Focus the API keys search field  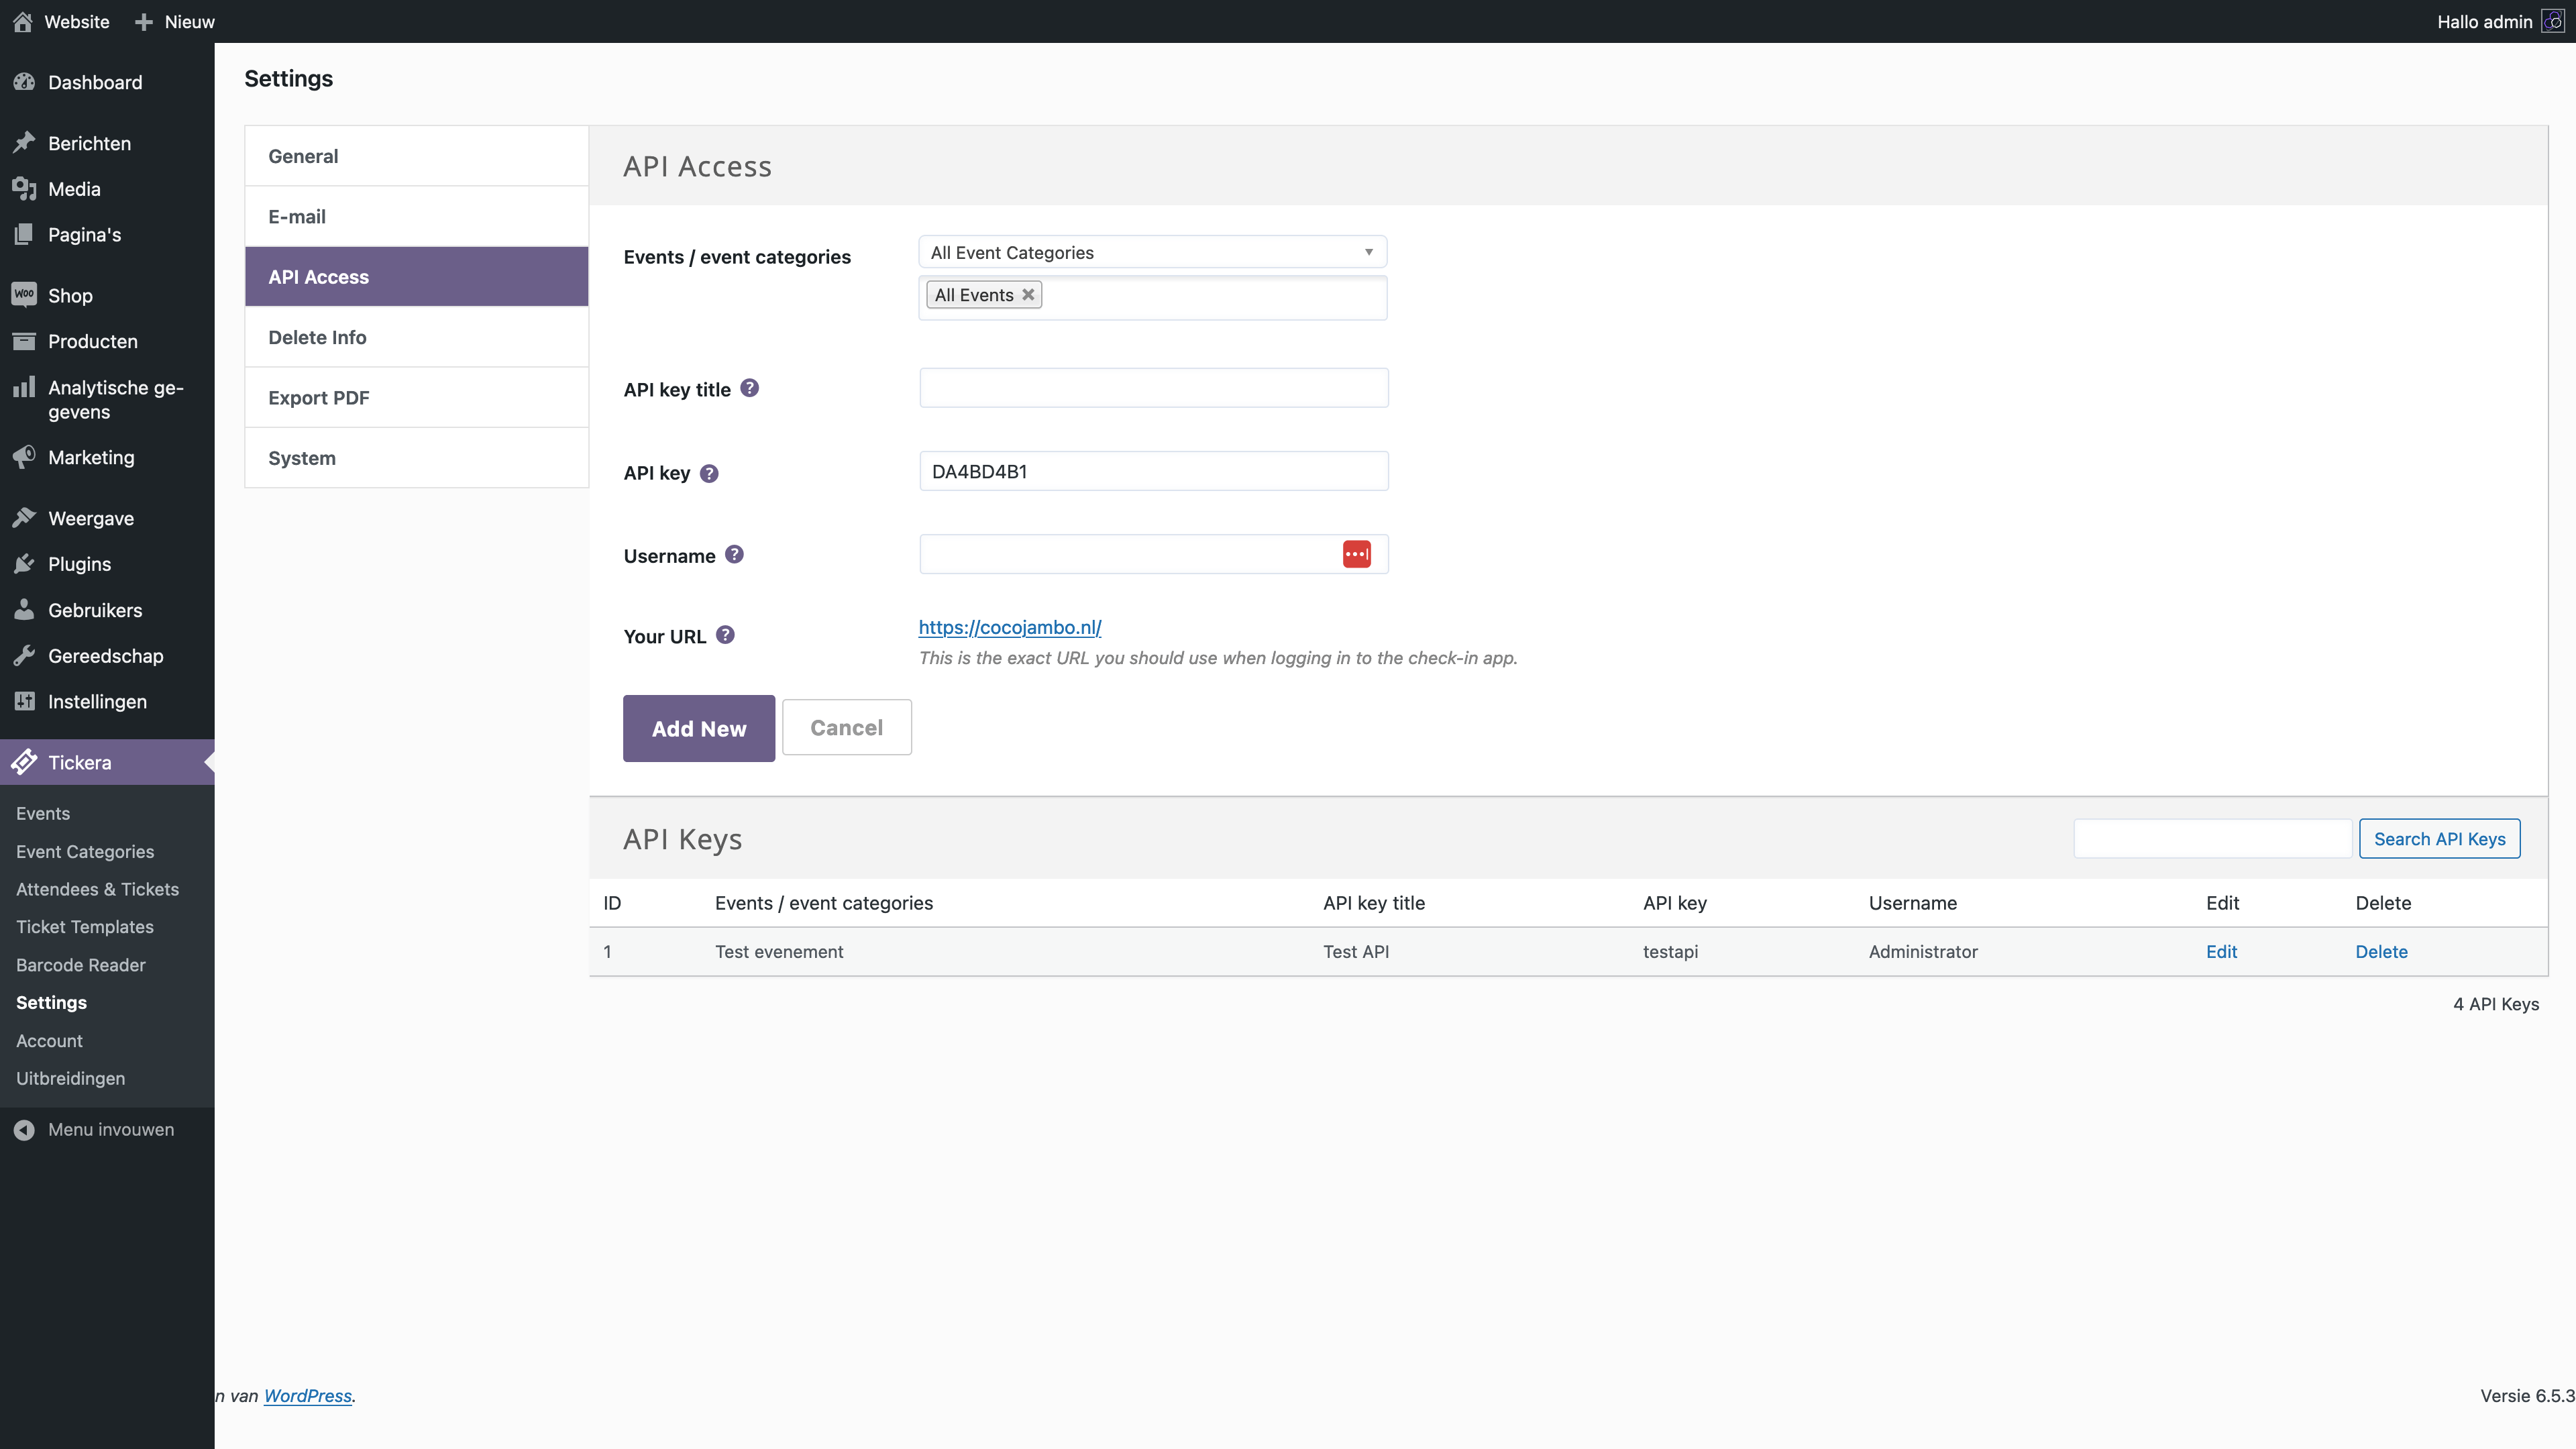pyautogui.click(x=2212, y=839)
